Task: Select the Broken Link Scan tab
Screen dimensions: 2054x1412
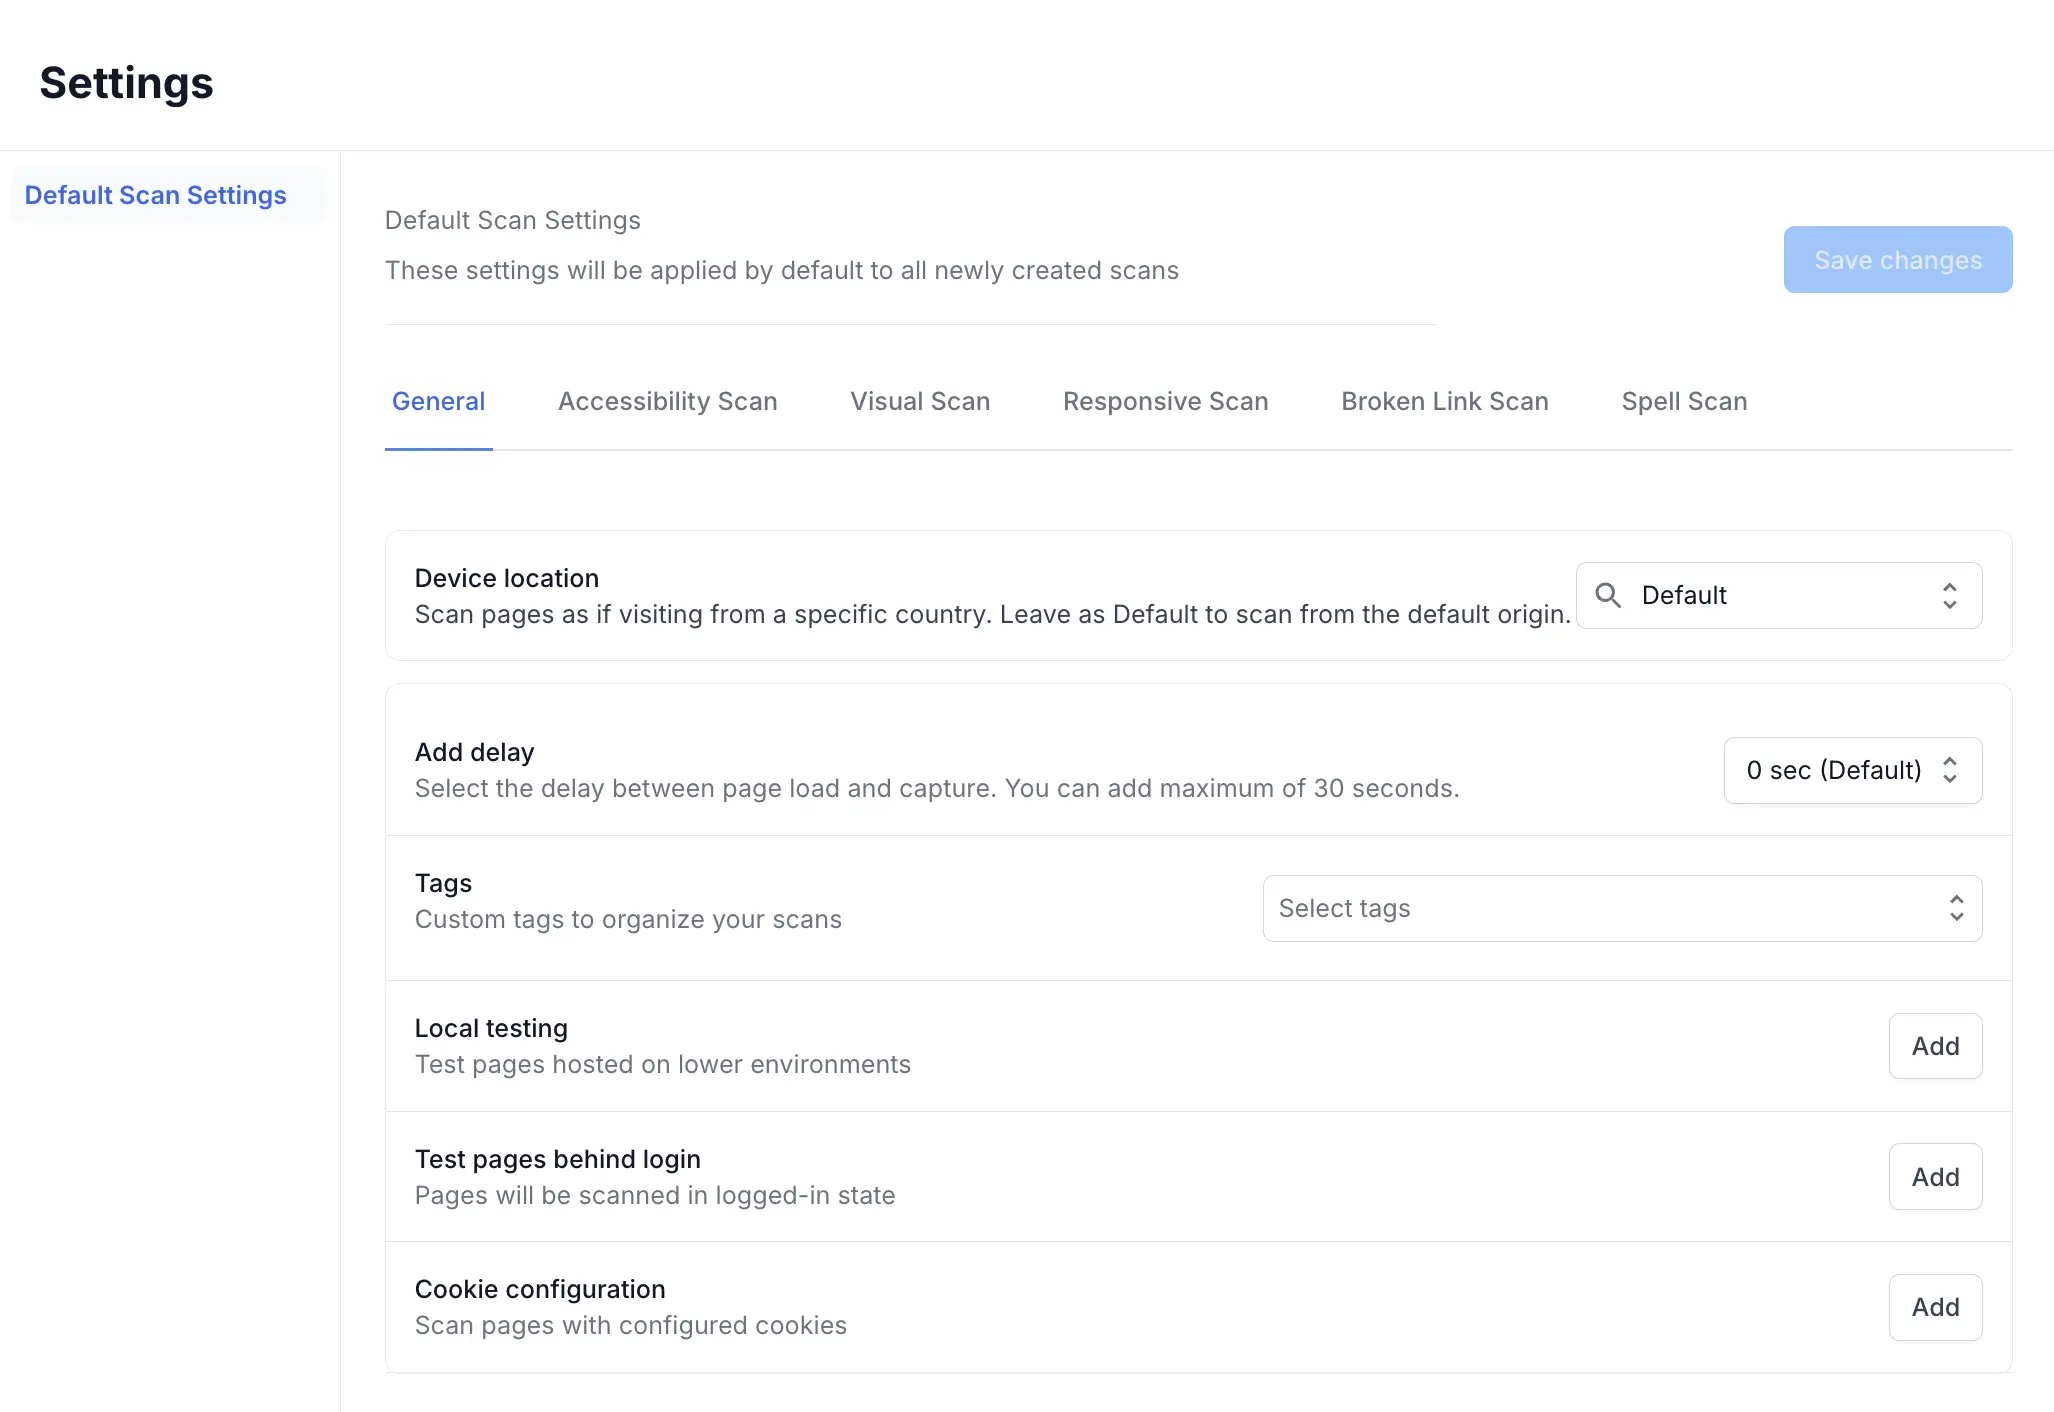Action: [1444, 401]
